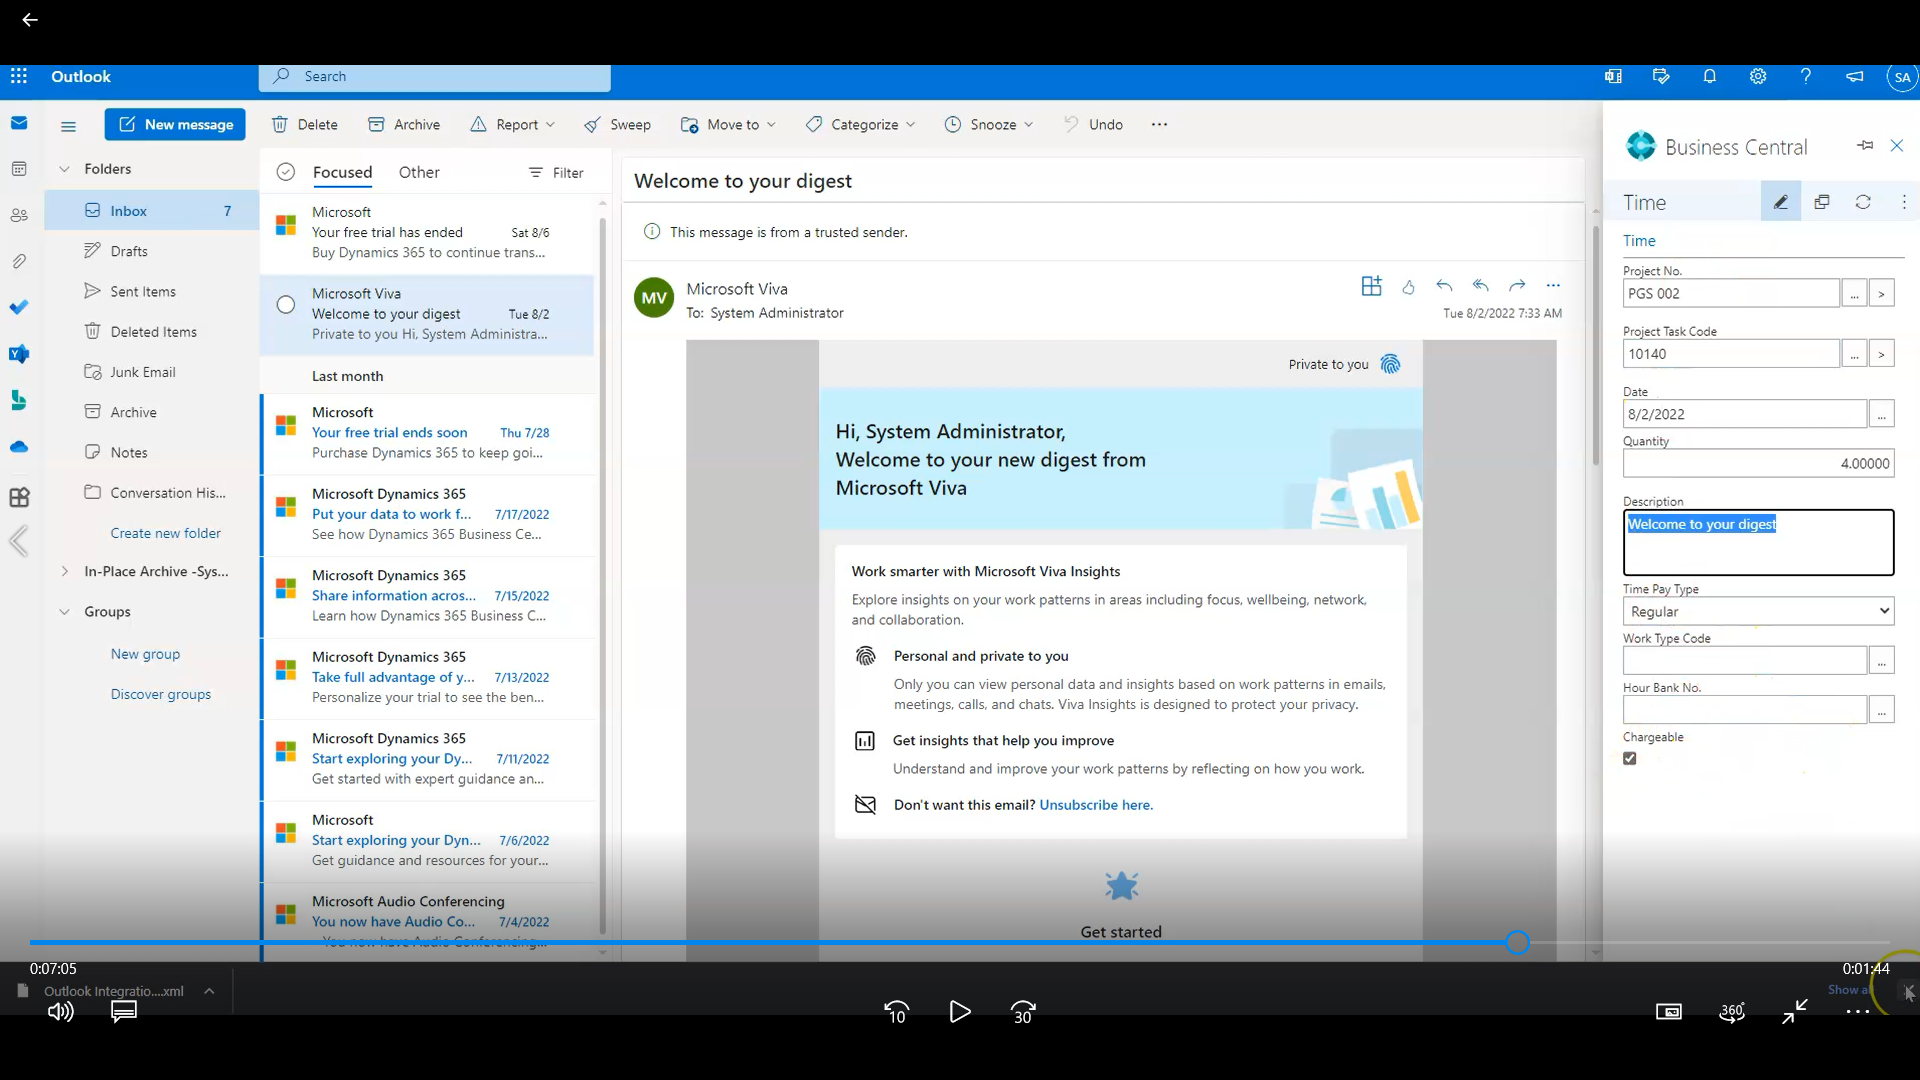The height and width of the screenshot is (1080, 1920).
Task: Toggle select-all circle beside Focused
Action: coord(286,172)
